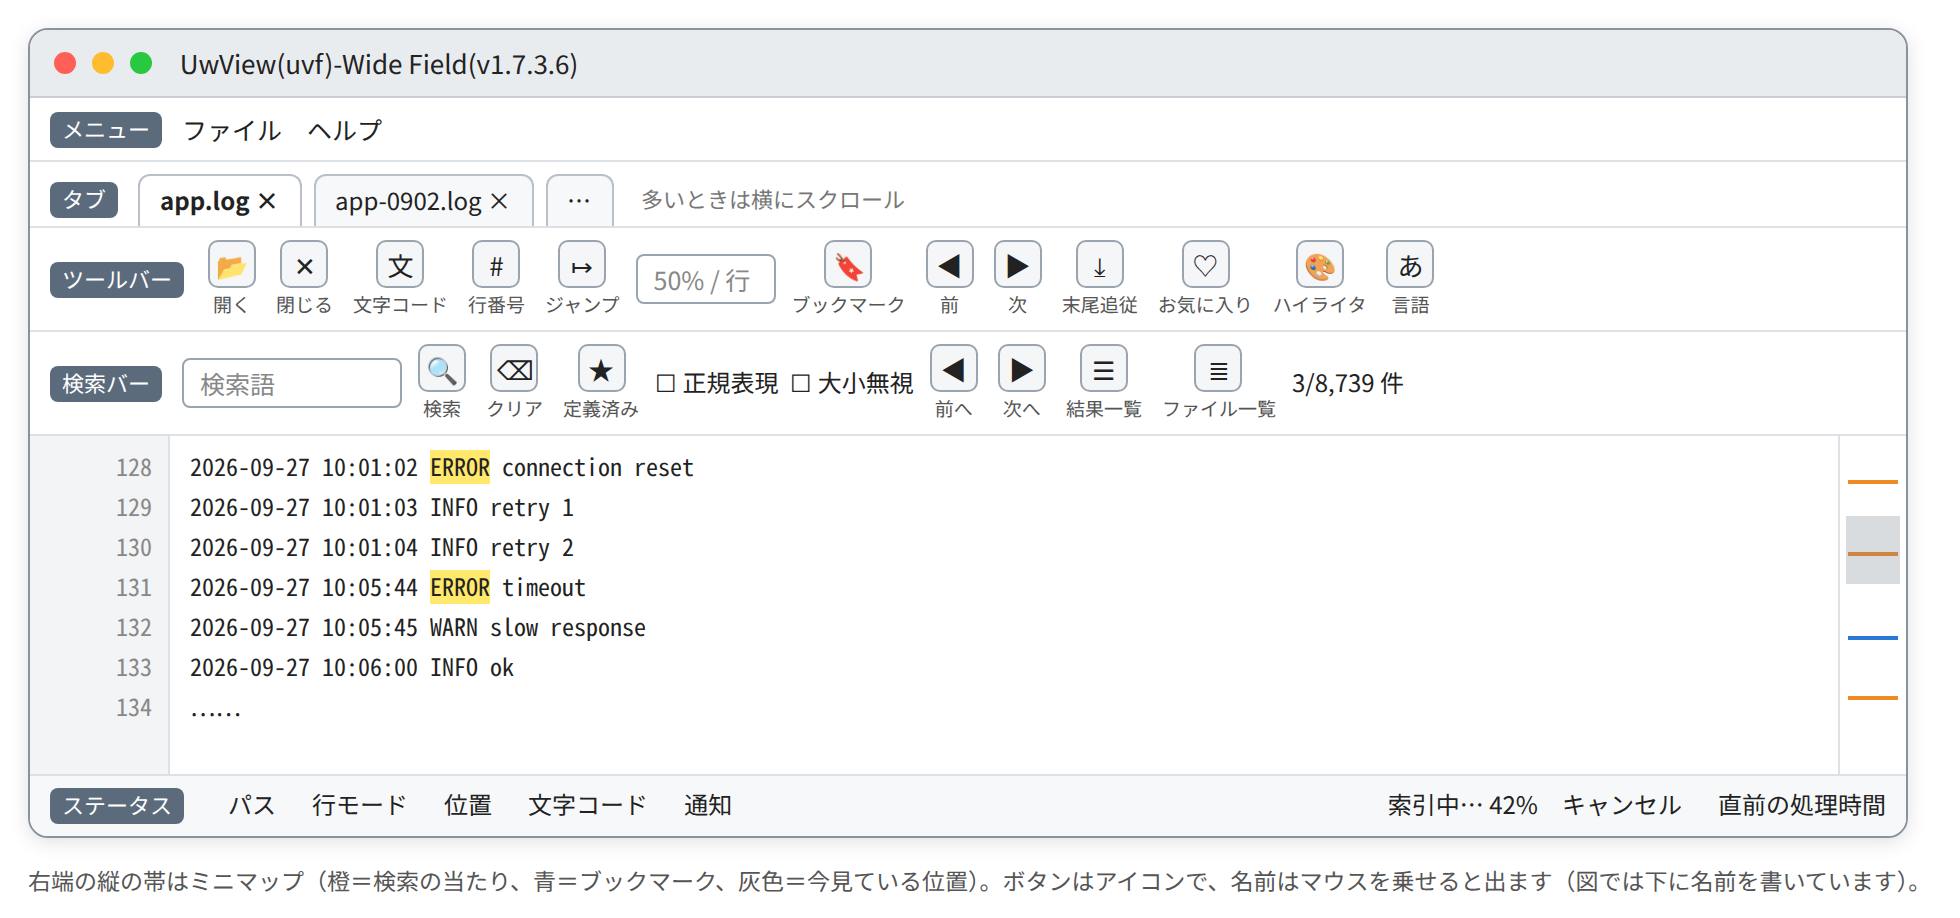
Task: Close the app.log tab
Action: point(267,201)
